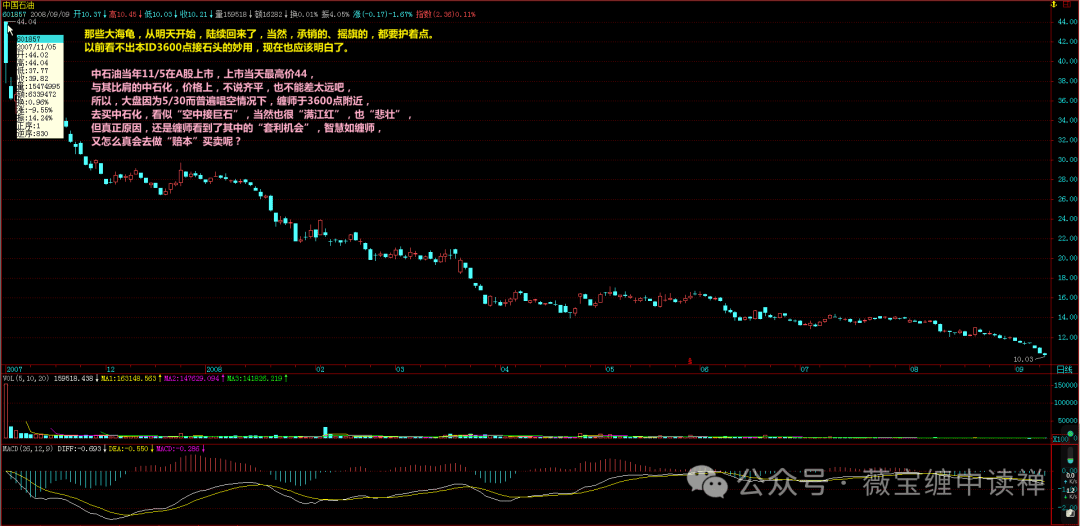Click the stock code 601857 in header
The image size is (1080, 526).
tap(12, 13)
